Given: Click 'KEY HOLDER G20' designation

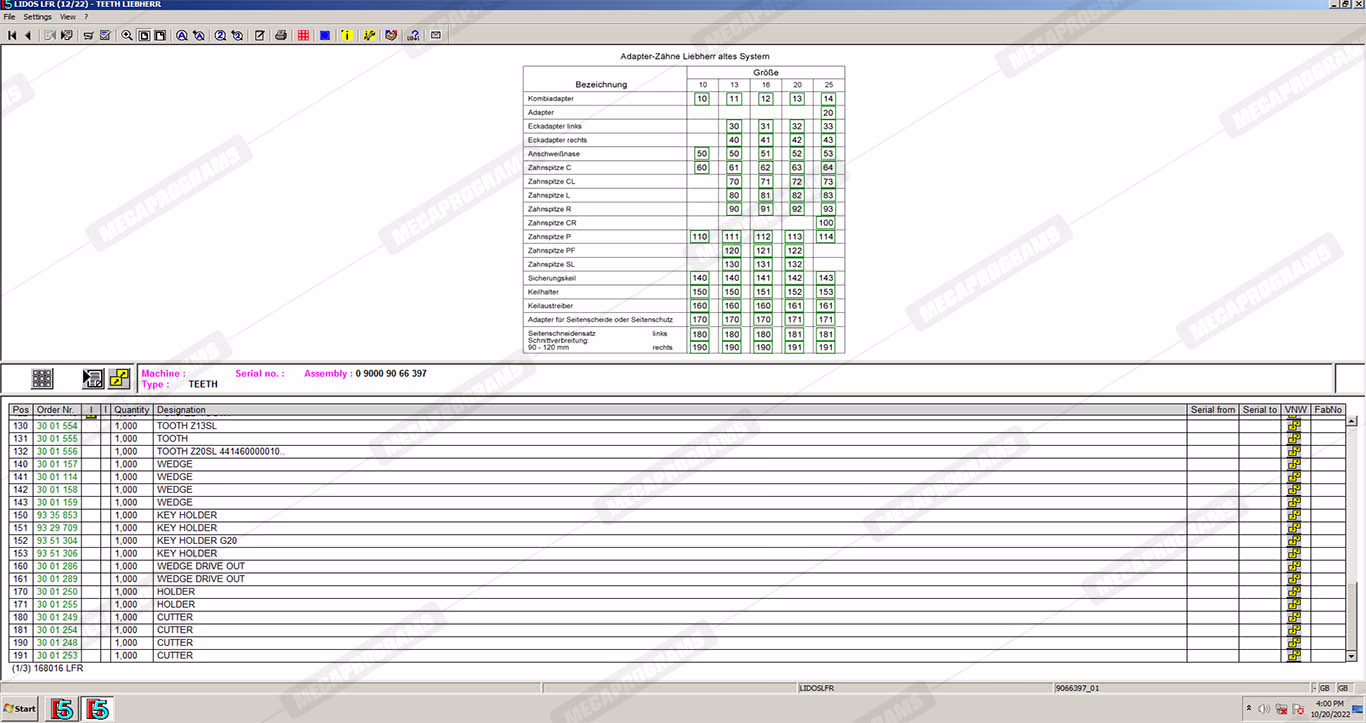Looking at the screenshot, I should pos(196,541).
